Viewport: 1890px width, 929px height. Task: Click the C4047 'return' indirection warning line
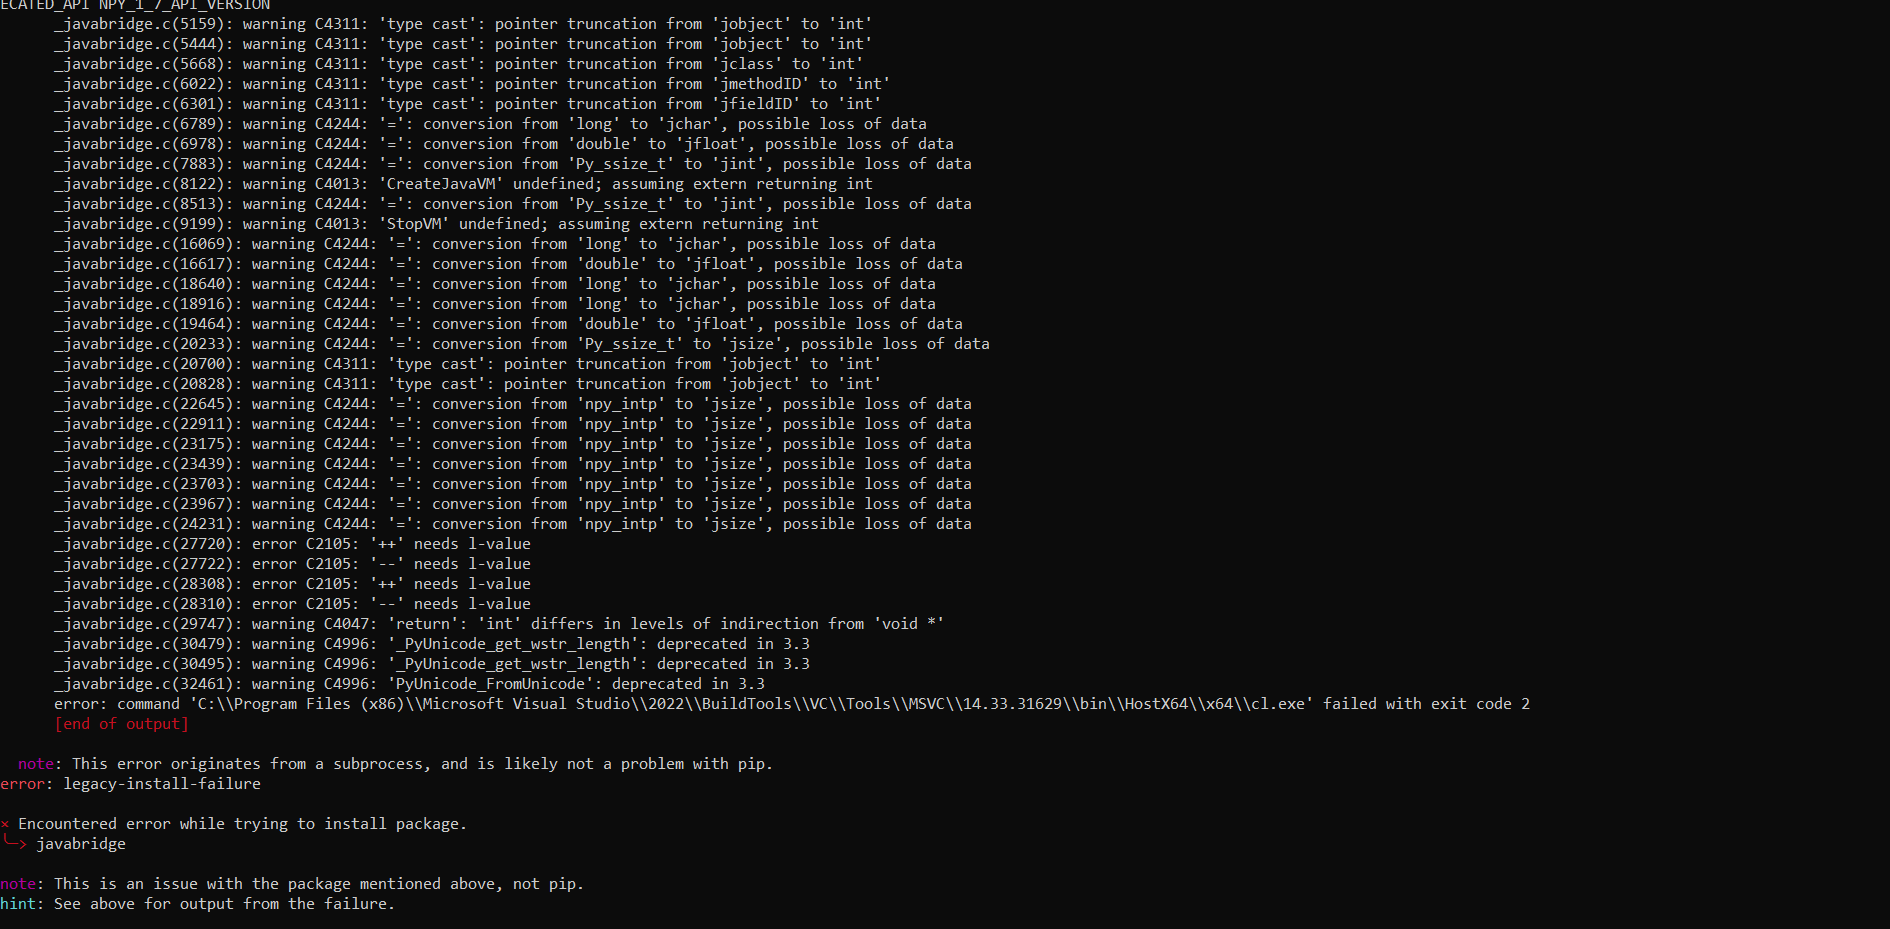[x=499, y=624]
